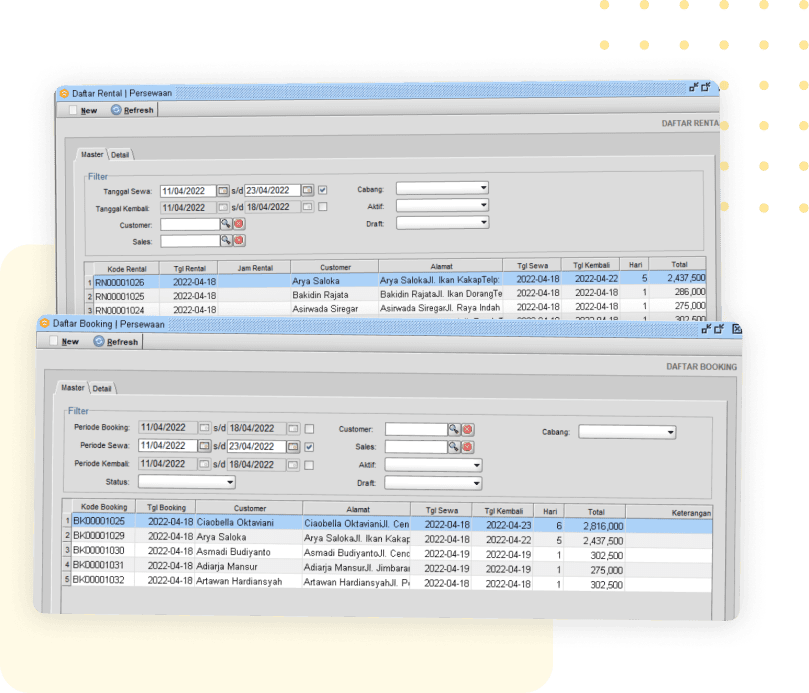This screenshot has width=809, height=693.
Task: Select booking row BK00001031
Action: coord(387,568)
